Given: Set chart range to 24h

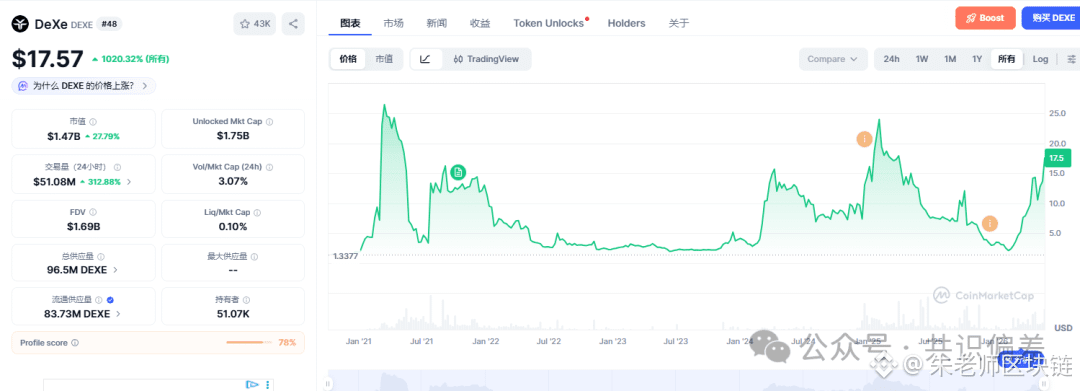Looking at the screenshot, I should pos(891,59).
